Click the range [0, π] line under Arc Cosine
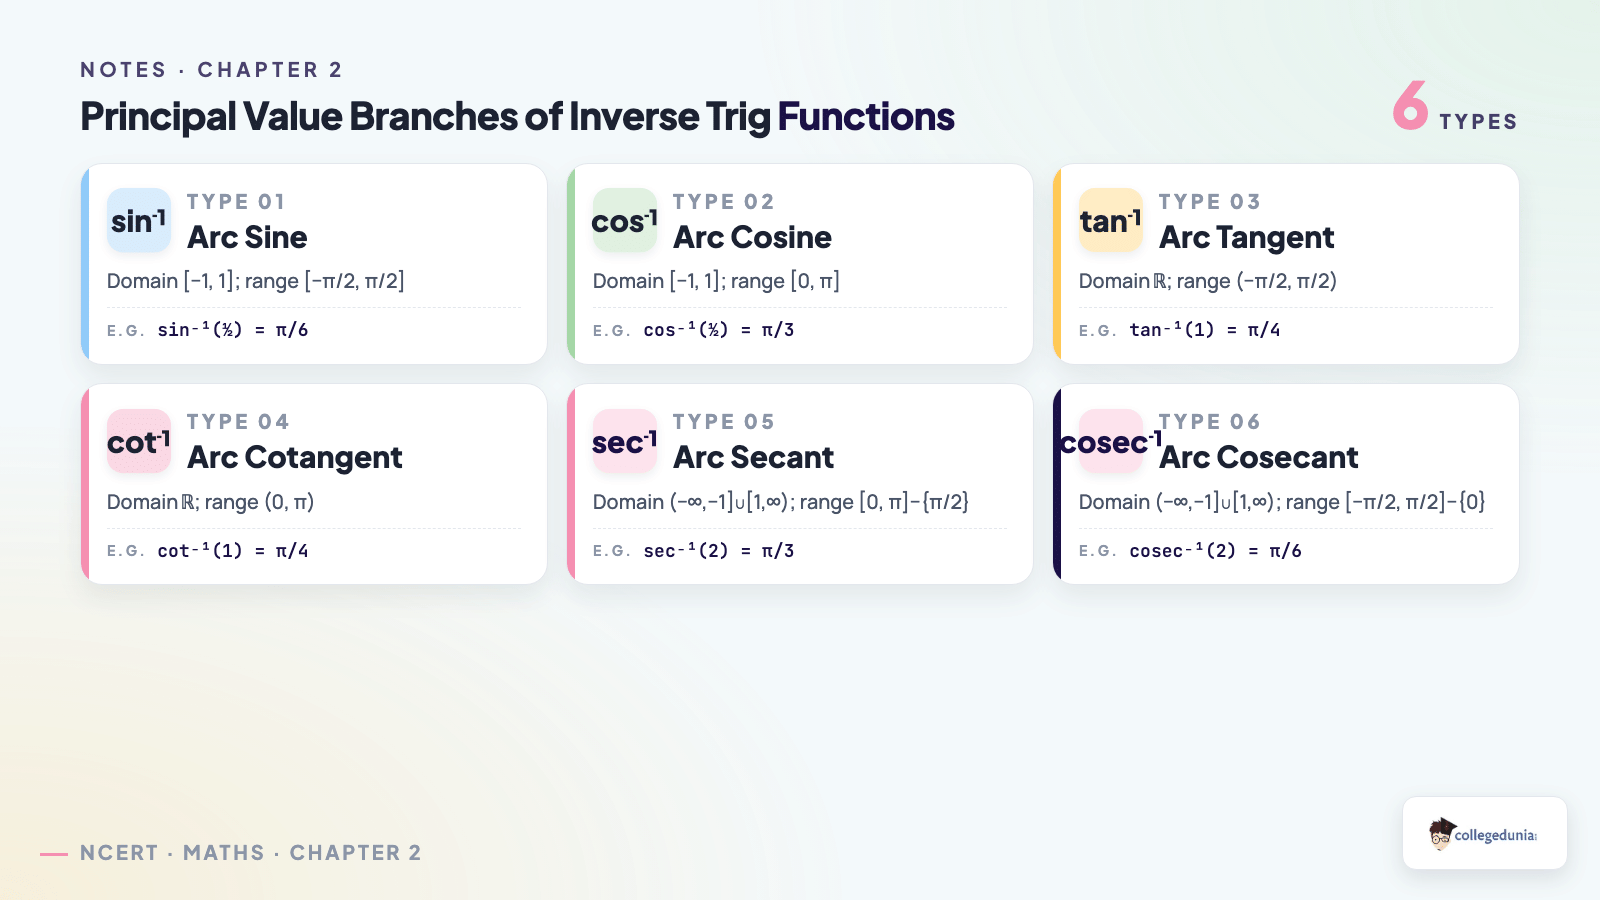 click(716, 281)
